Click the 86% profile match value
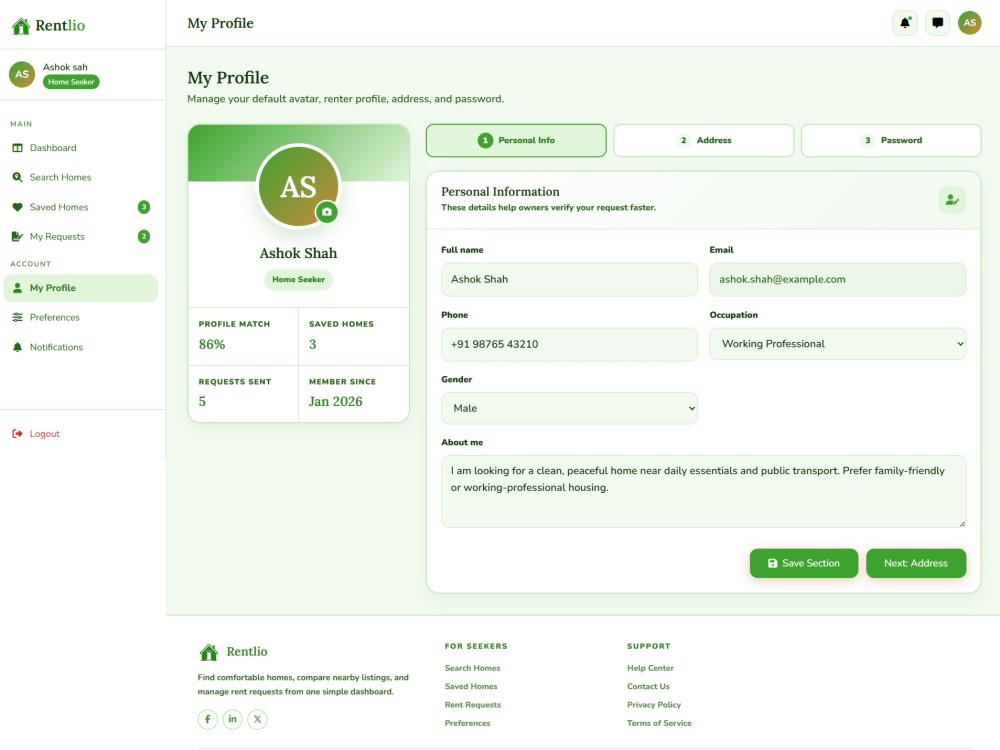This screenshot has height=750, width=1000. [x=212, y=345]
